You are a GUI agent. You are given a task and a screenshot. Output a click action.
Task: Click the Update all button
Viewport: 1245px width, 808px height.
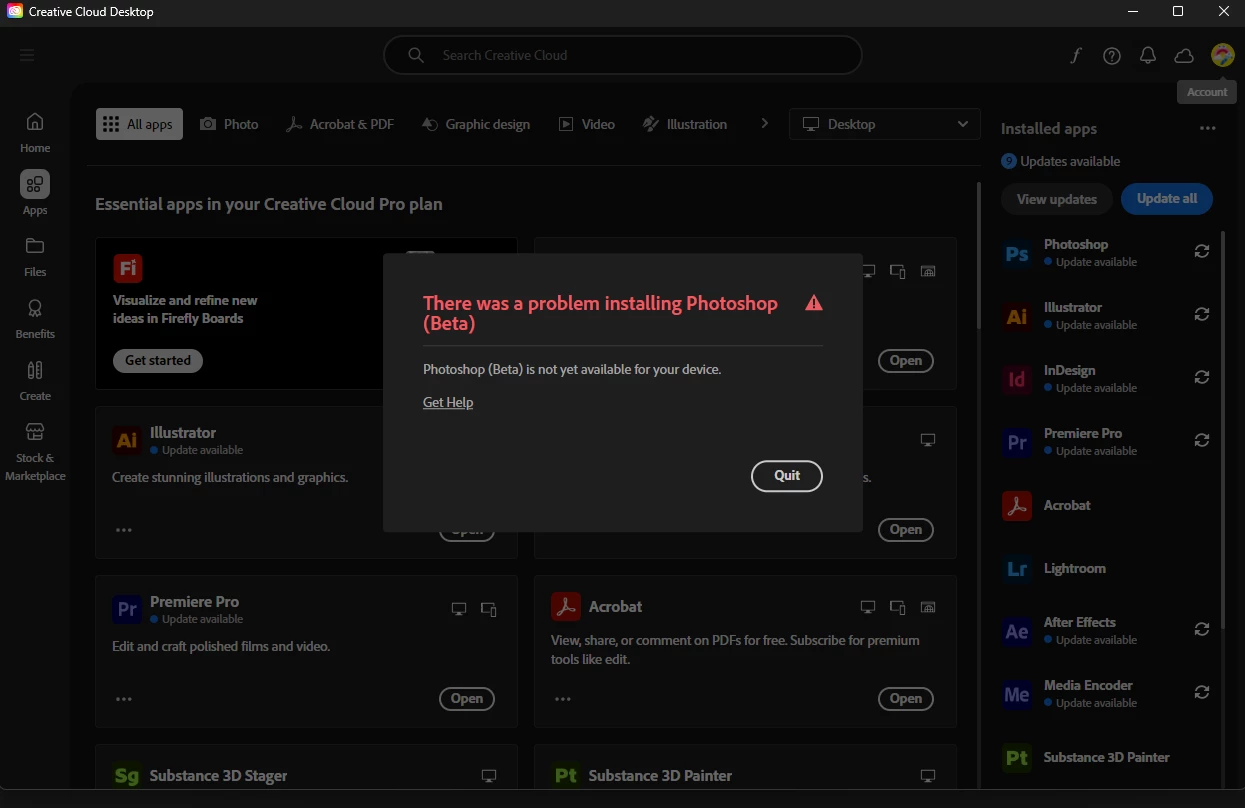click(1167, 199)
